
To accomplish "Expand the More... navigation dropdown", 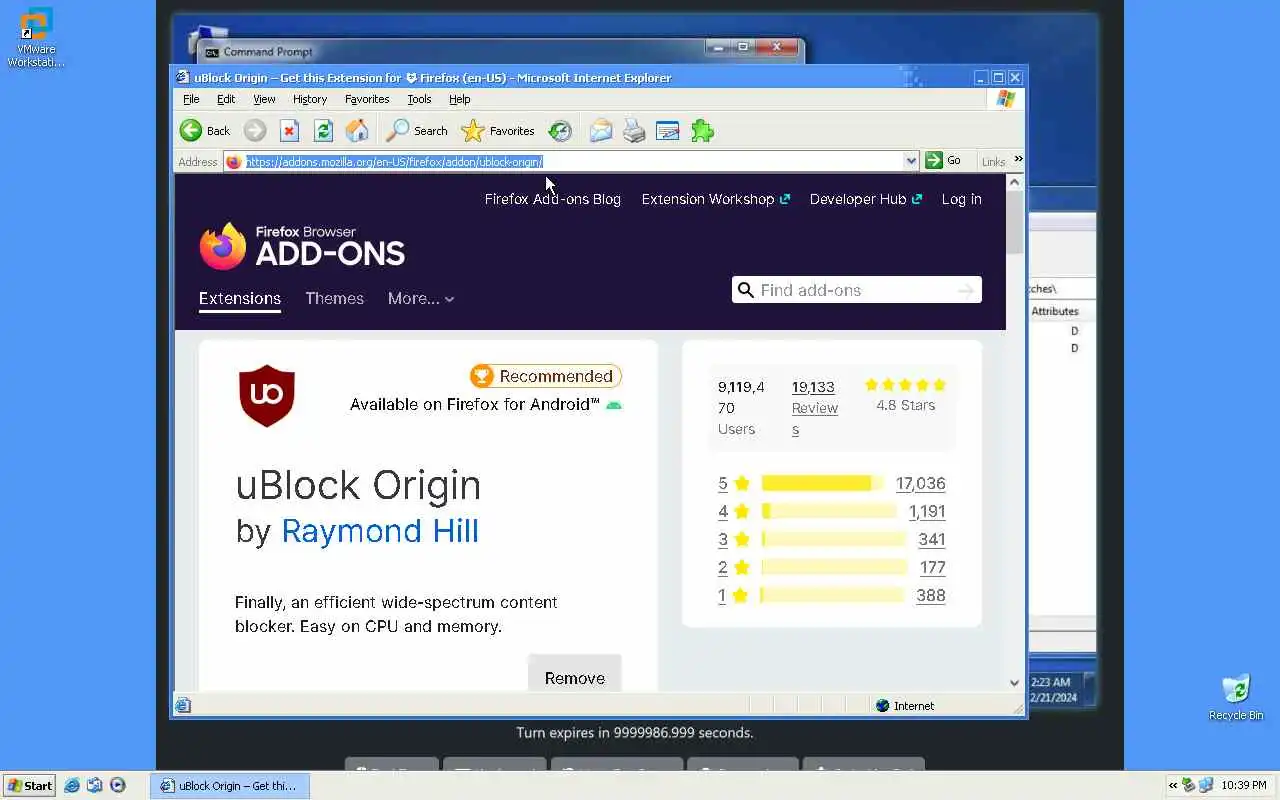I will click(x=421, y=298).
